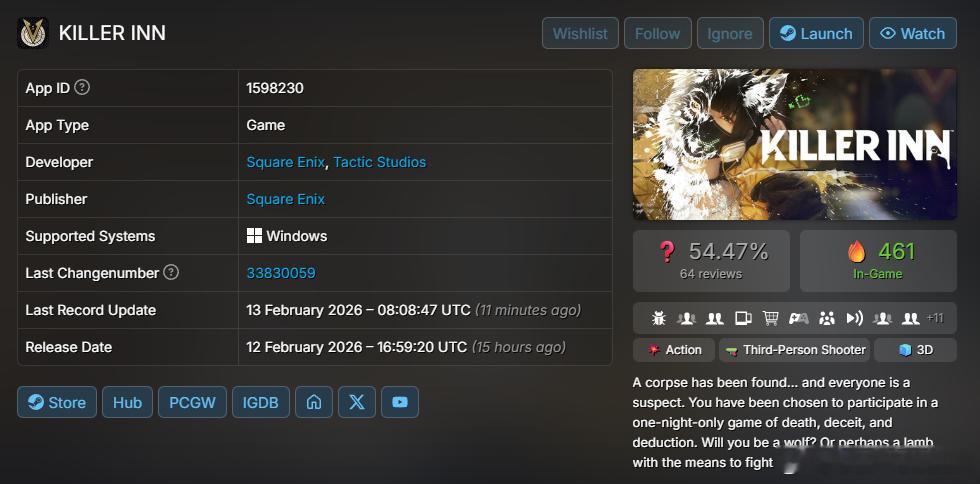980x484 pixels.
Task: Click the game description paragraph
Action: (x=786, y=423)
